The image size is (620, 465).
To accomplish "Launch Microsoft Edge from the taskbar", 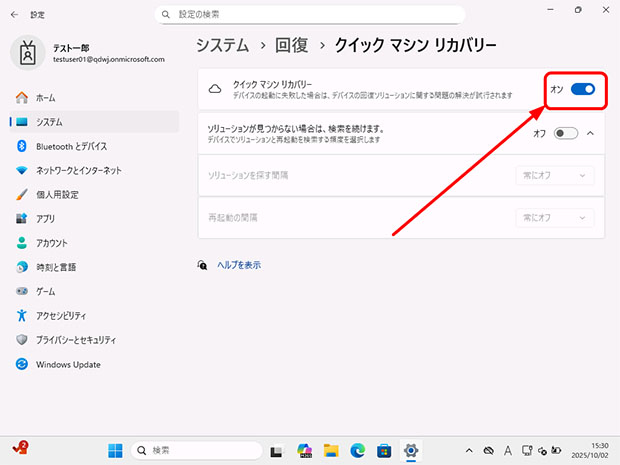I will pyautogui.click(x=357, y=450).
